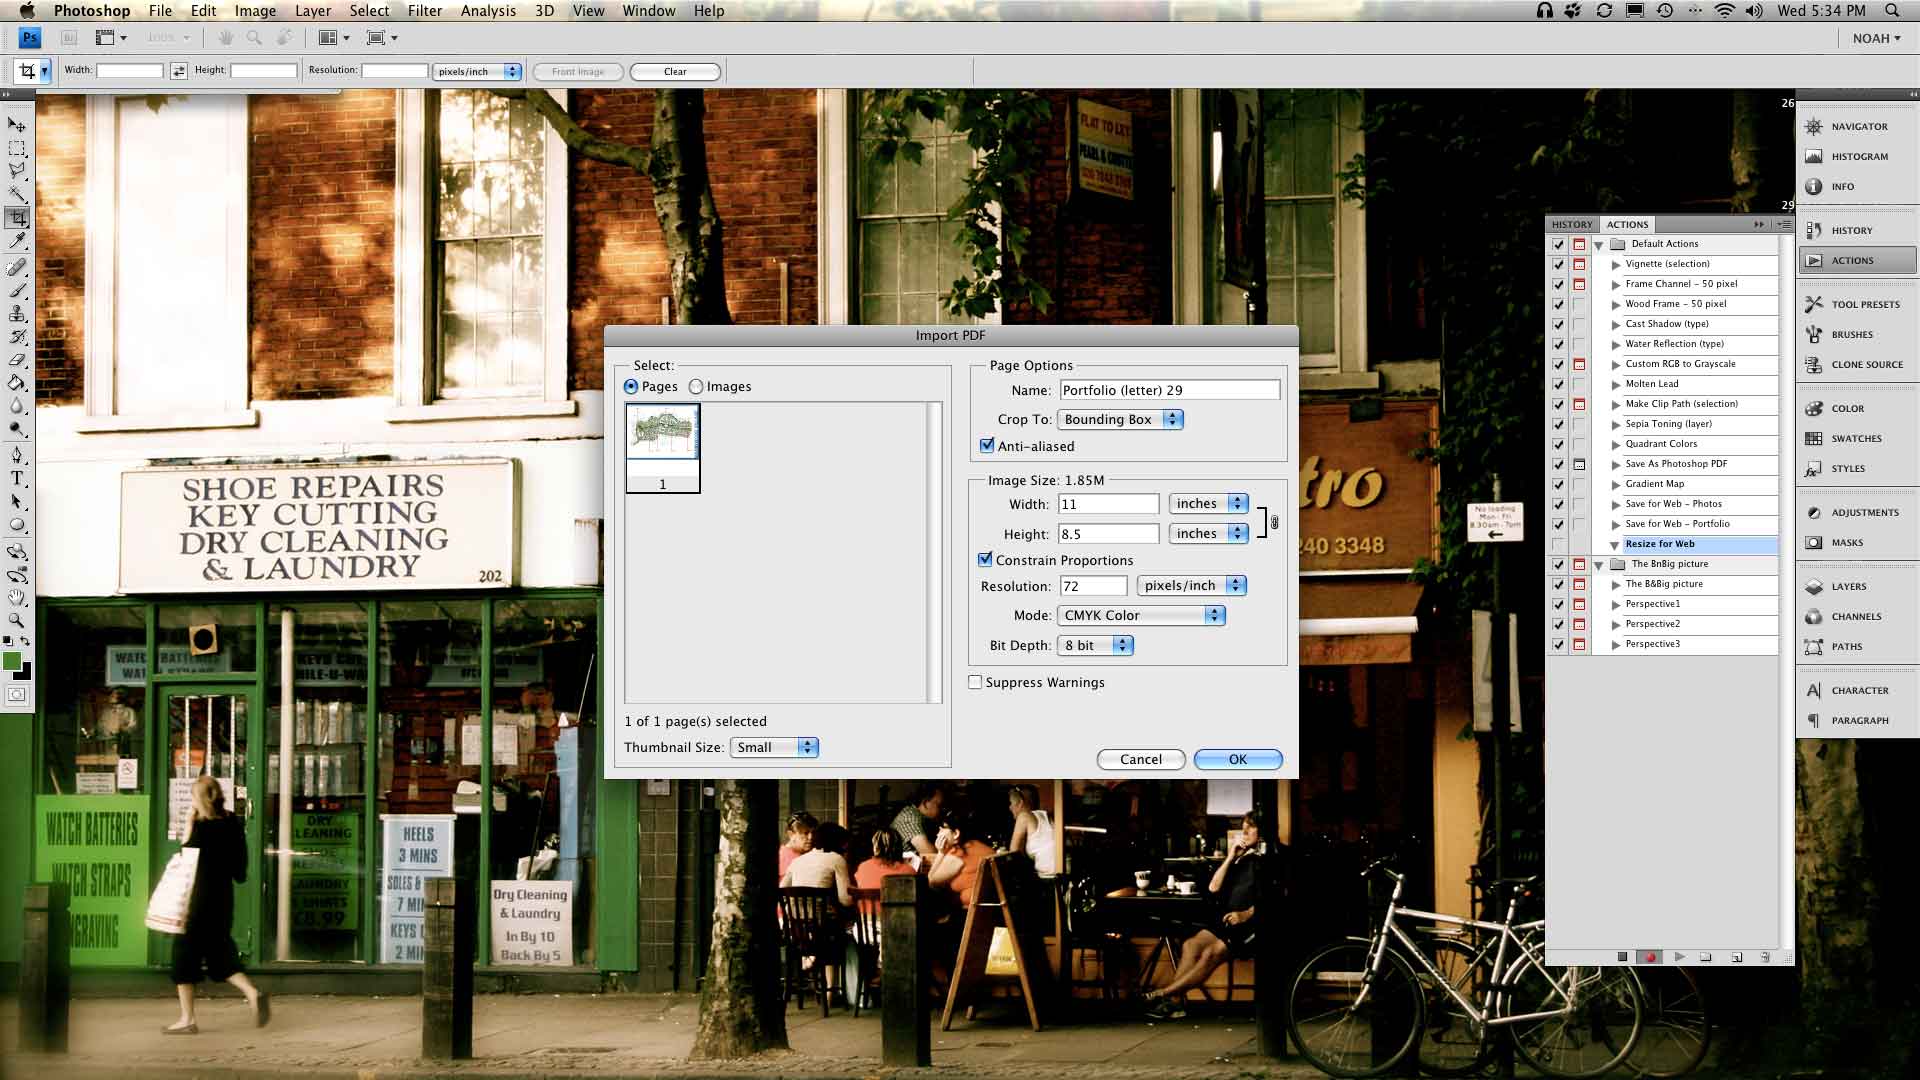The width and height of the screenshot is (1920, 1080).
Task: Select the Rectangular Marquee tool
Action: 17,148
